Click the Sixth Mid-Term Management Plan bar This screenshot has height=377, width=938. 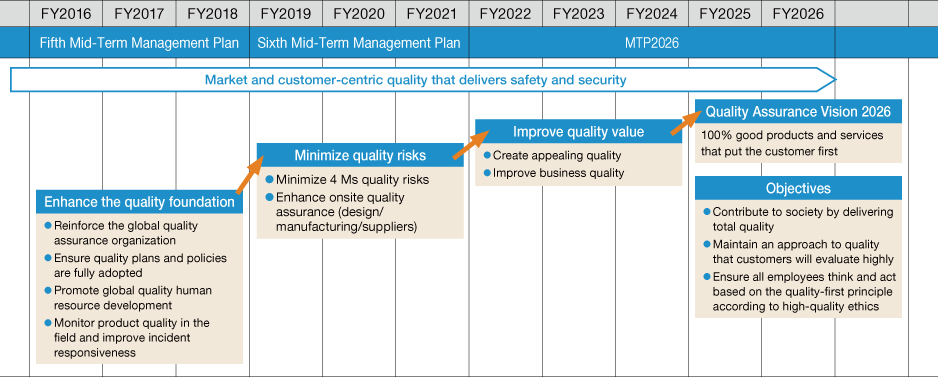[359, 42]
